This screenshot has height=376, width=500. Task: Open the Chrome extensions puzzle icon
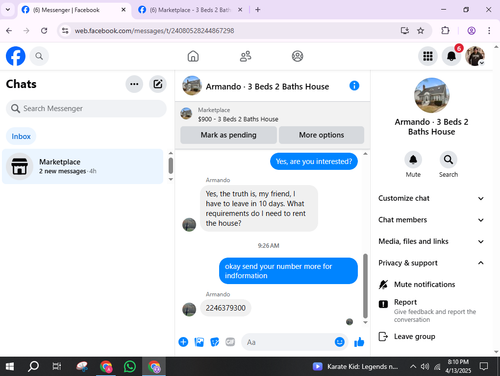point(445,31)
